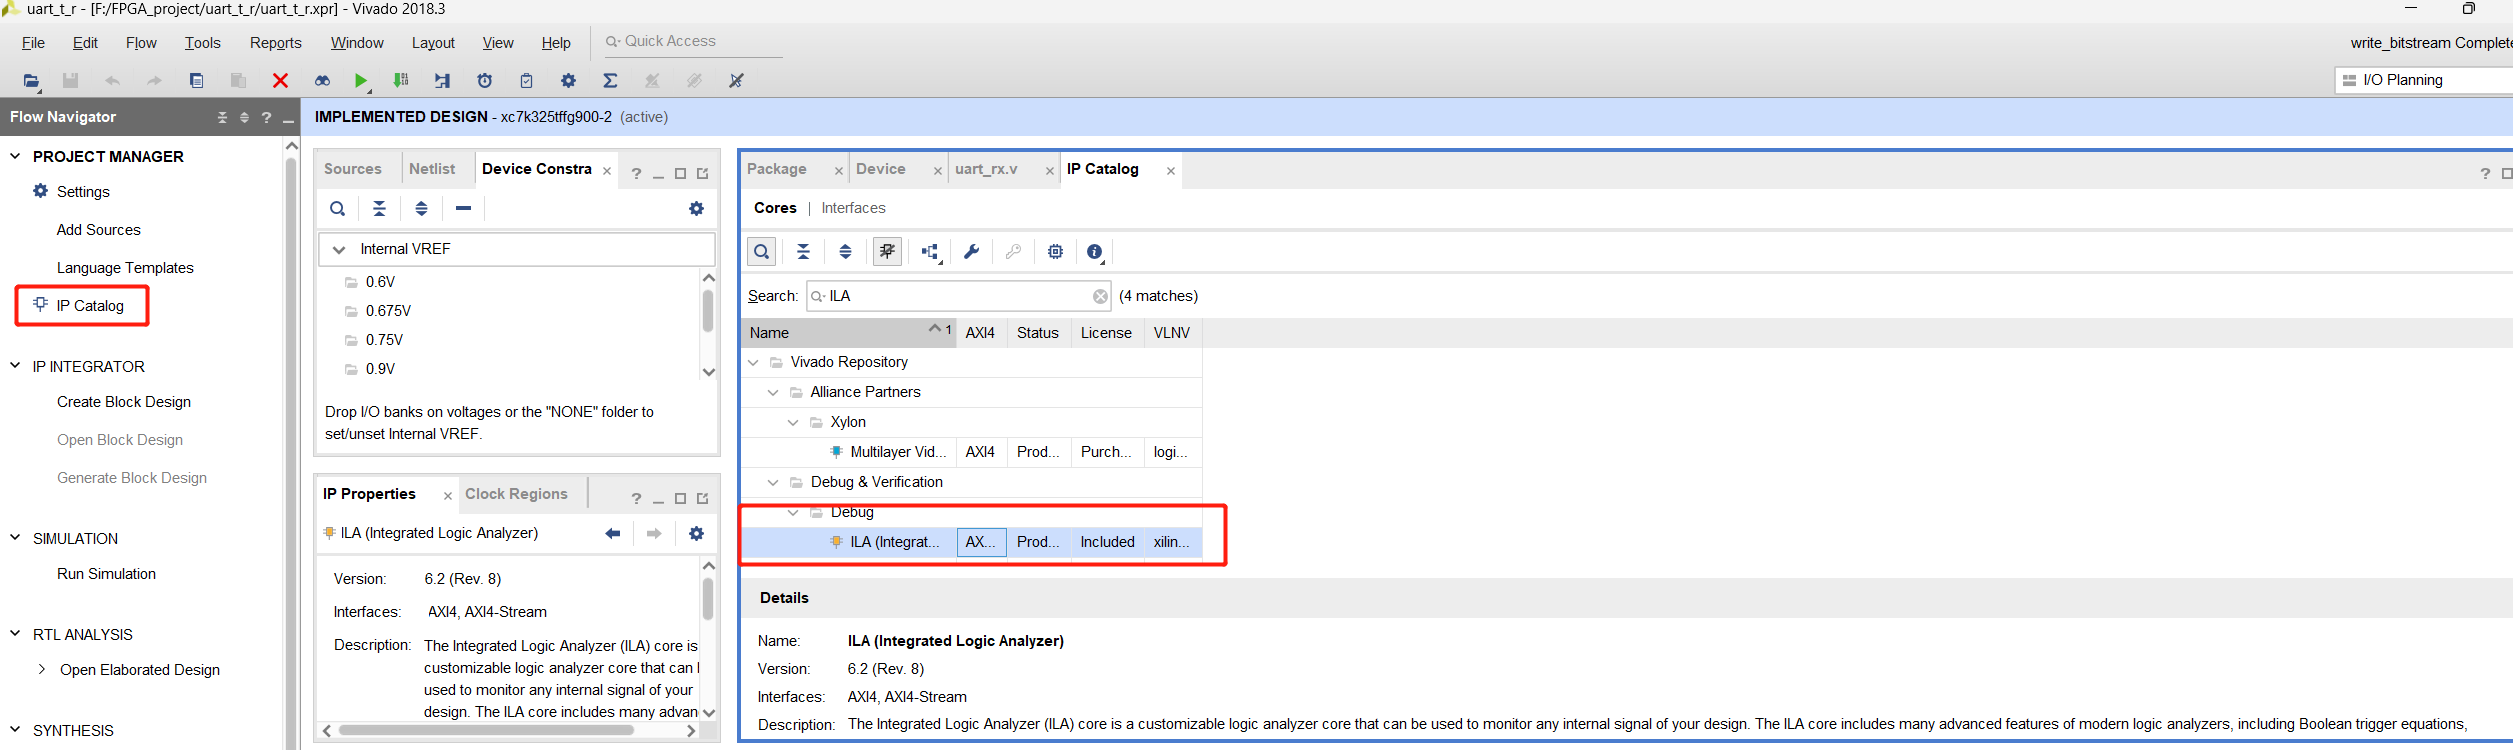
Task: Click Add Sources in Flow Navigator
Action: [98, 230]
